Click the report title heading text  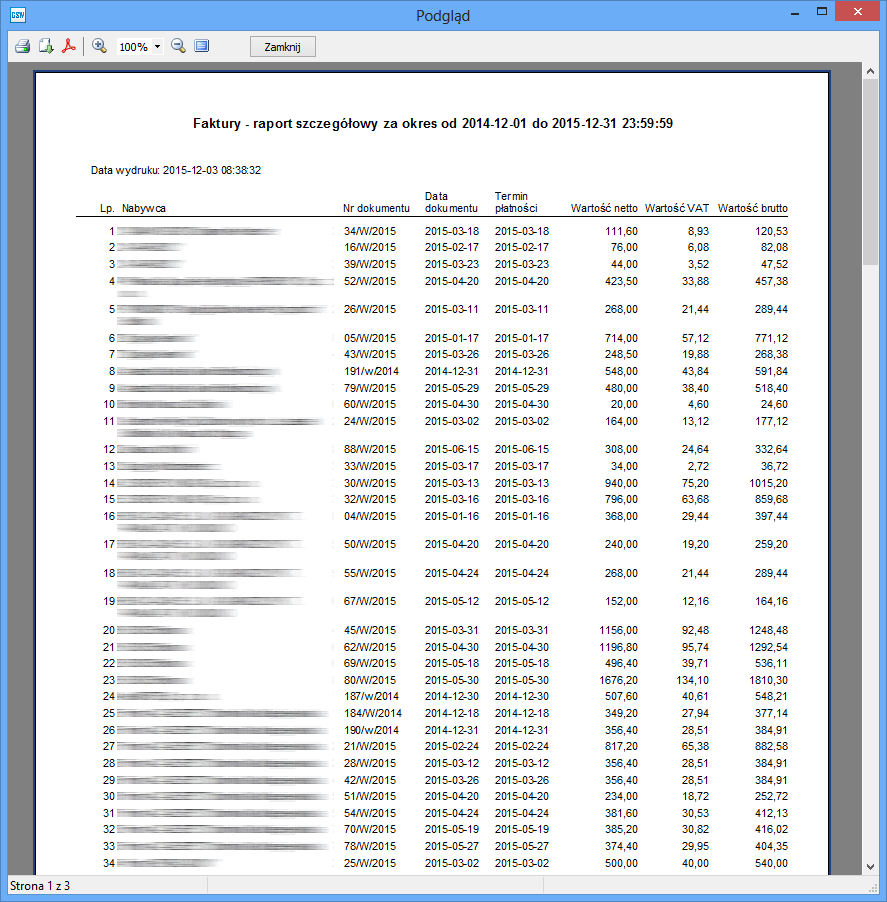432,123
